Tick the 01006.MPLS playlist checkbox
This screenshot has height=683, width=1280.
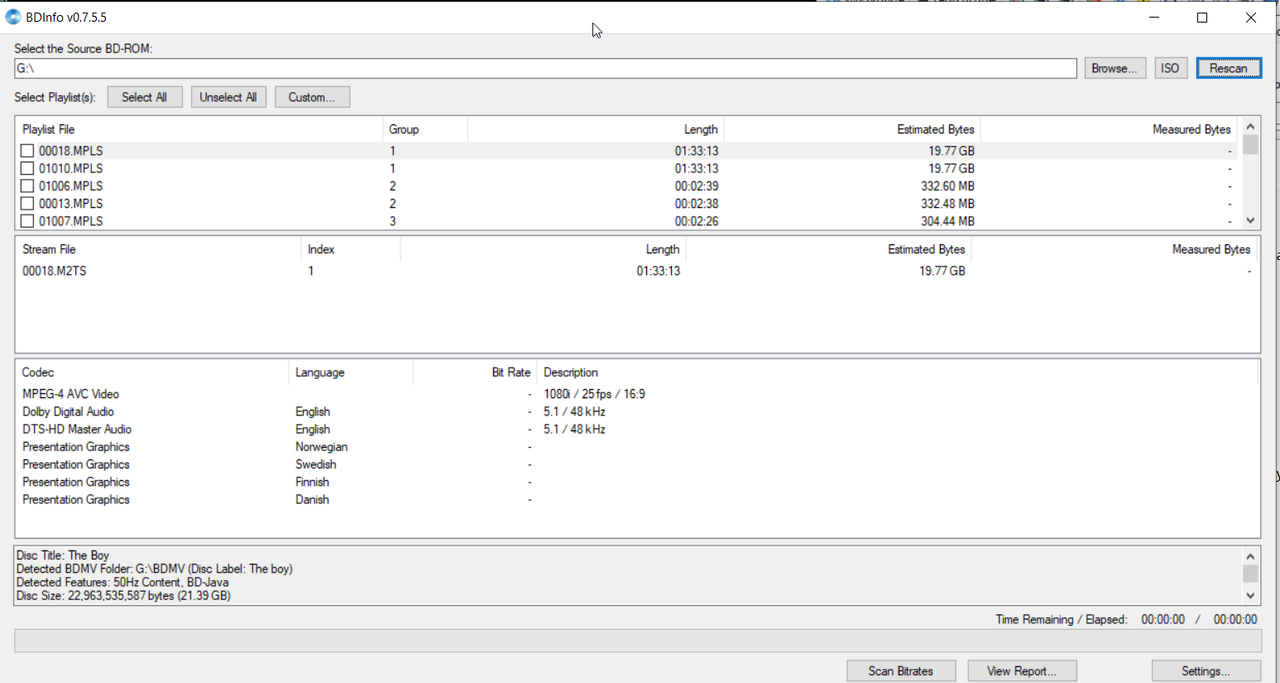[x=28, y=186]
